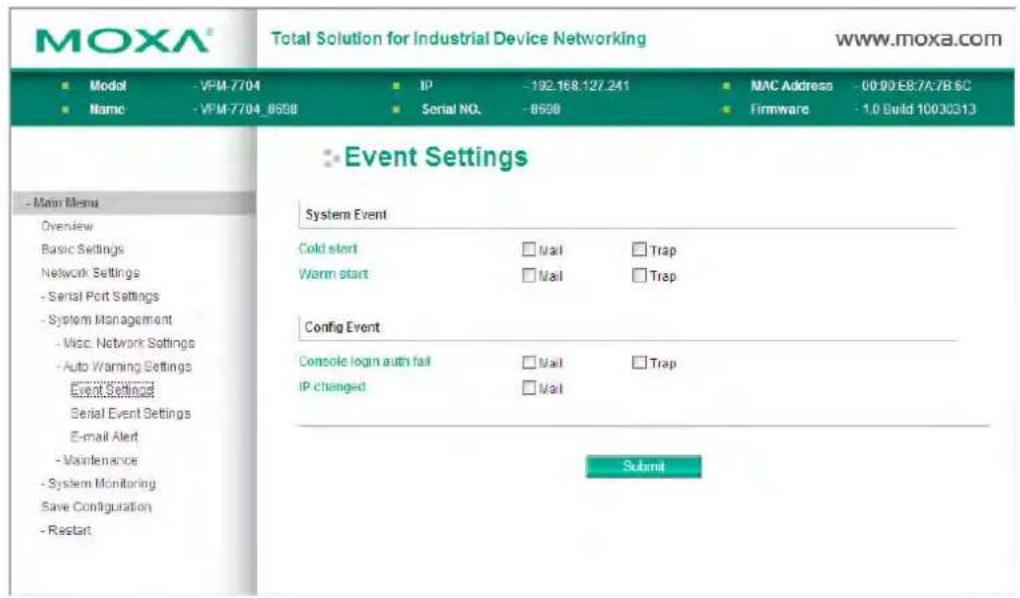Click the Event Settings page title
The image size is (1020, 598).
436,157
